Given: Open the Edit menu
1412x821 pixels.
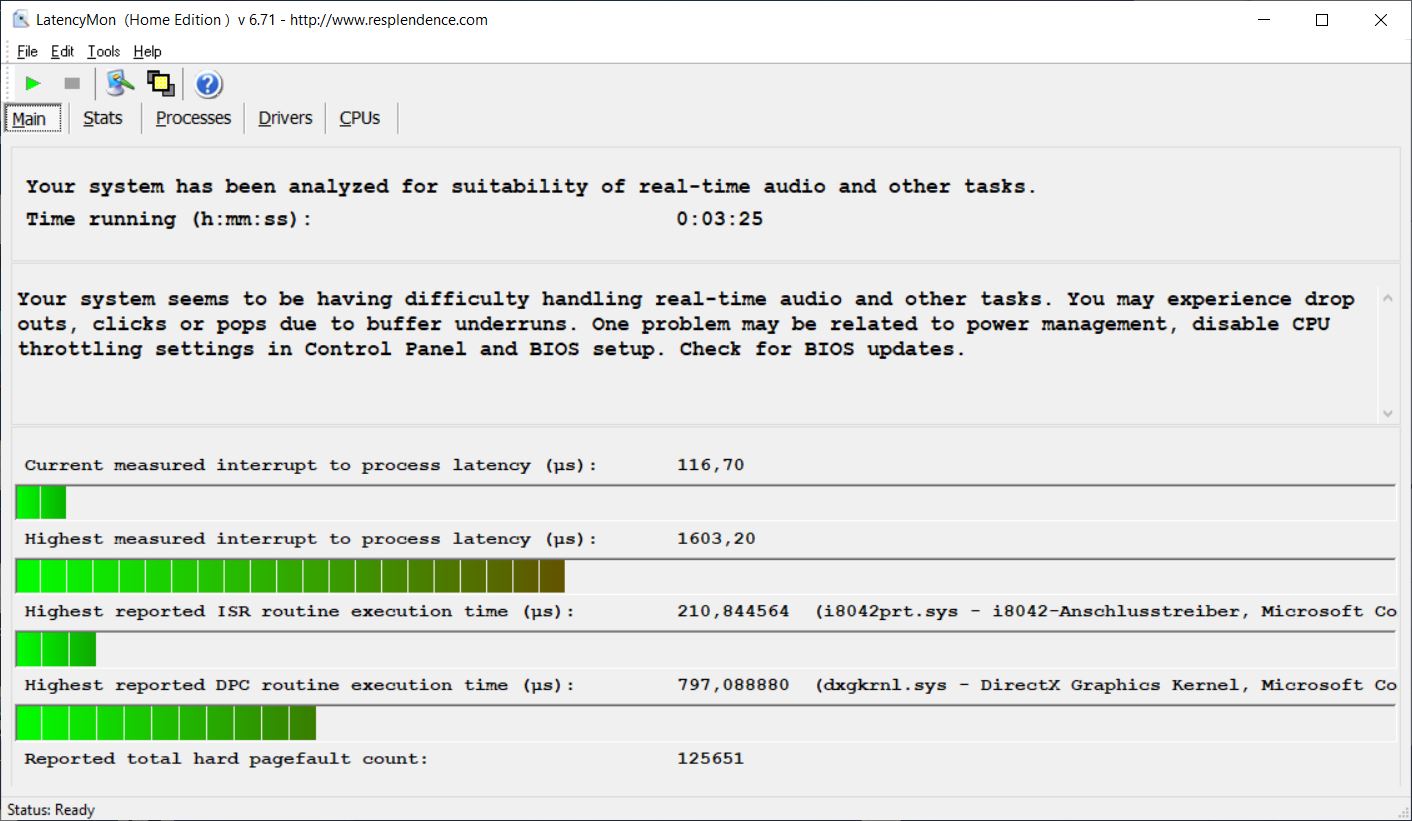Looking at the screenshot, I should pyautogui.click(x=62, y=52).
